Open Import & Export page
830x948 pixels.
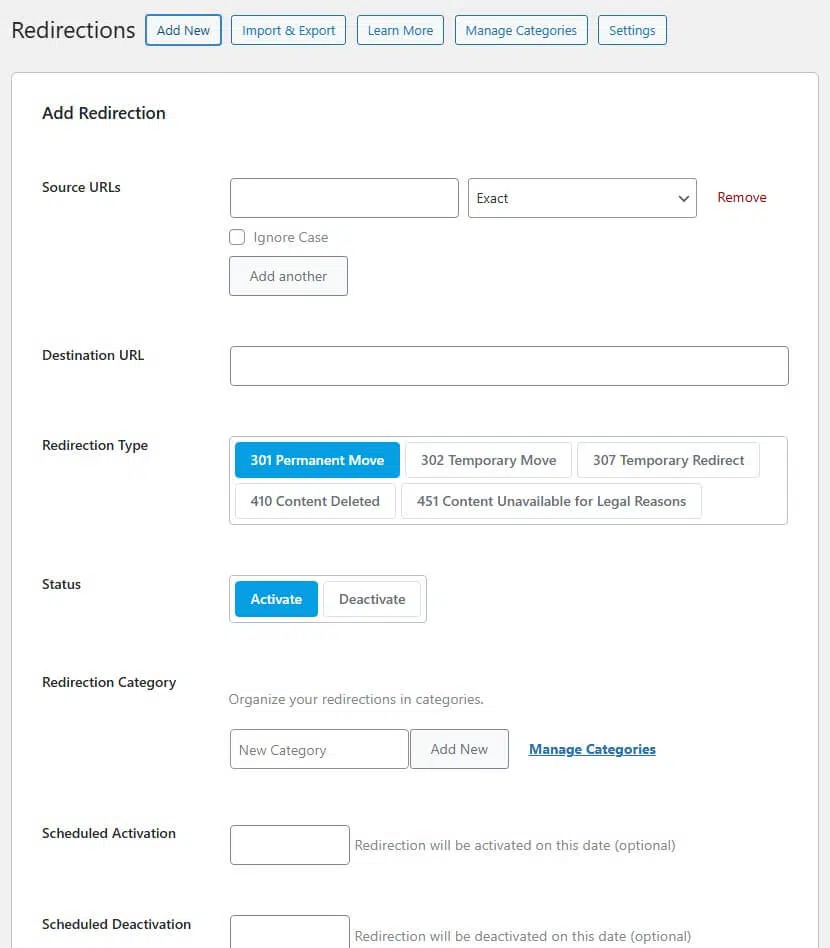coord(288,30)
